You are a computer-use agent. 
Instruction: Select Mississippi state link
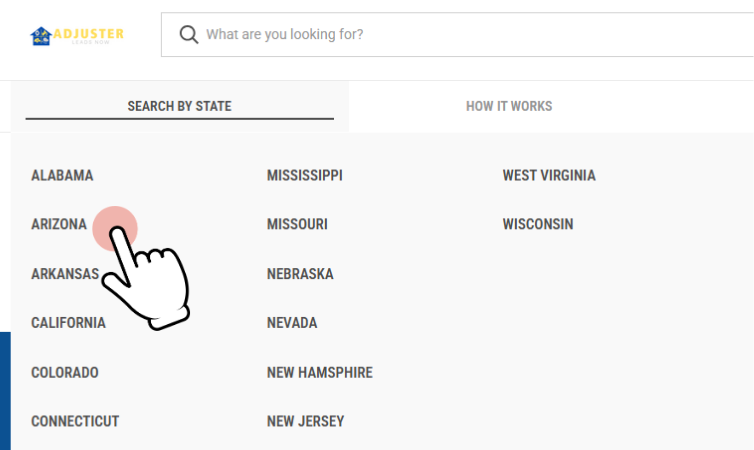coord(305,175)
